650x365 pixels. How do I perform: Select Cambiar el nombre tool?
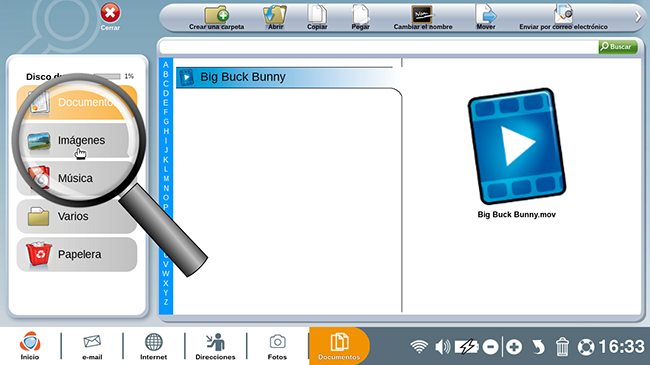422,15
